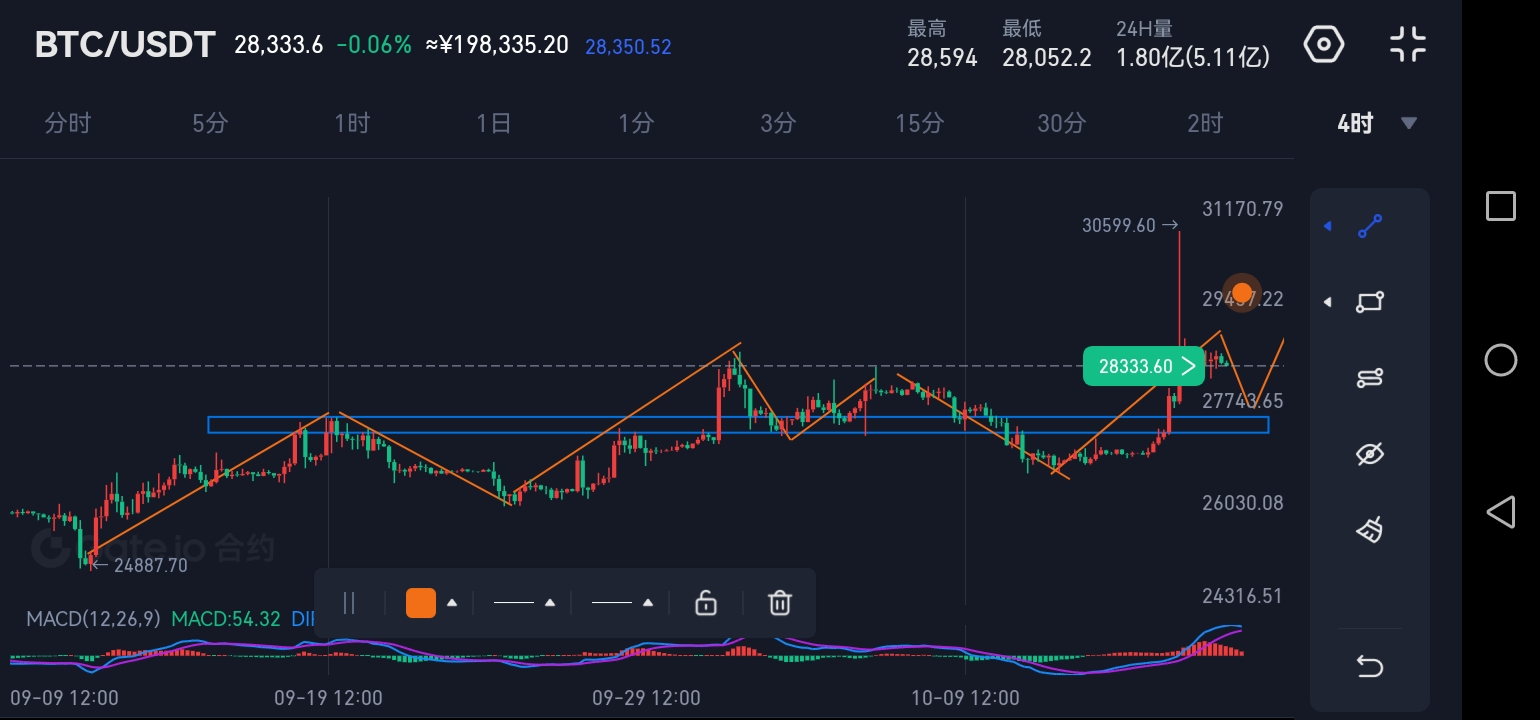The width and height of the screenshot is (1540, 720).
Task: Tap the Android back triangle button
Action: click(x=1500, y=513)
